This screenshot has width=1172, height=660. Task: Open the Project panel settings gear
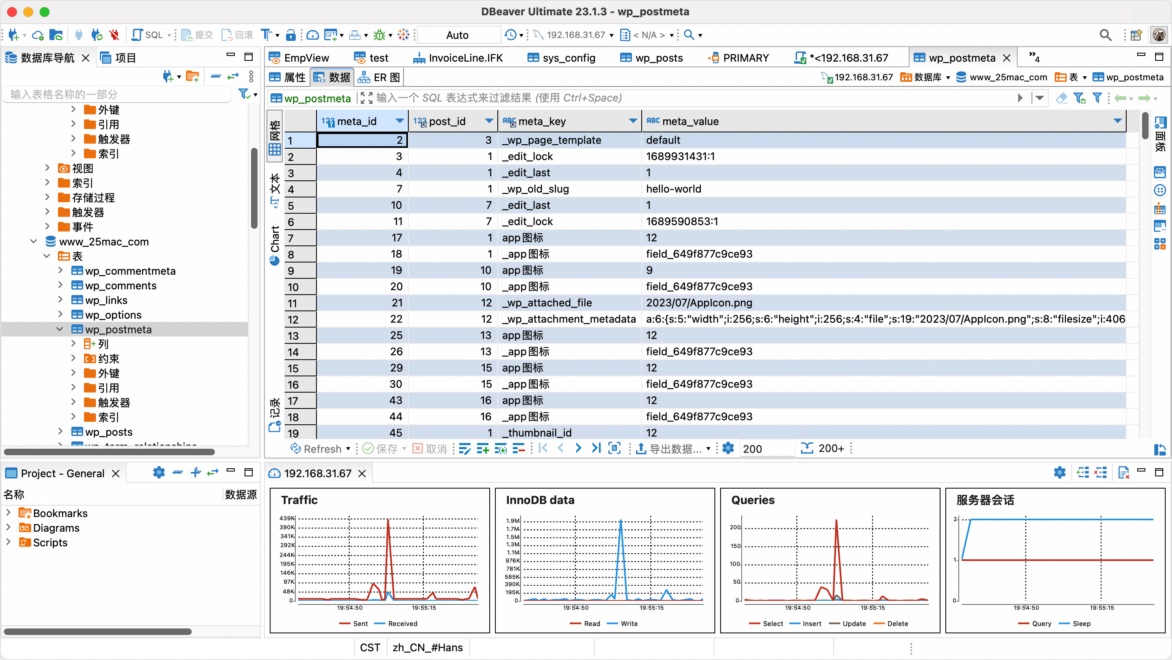[158, 472]
